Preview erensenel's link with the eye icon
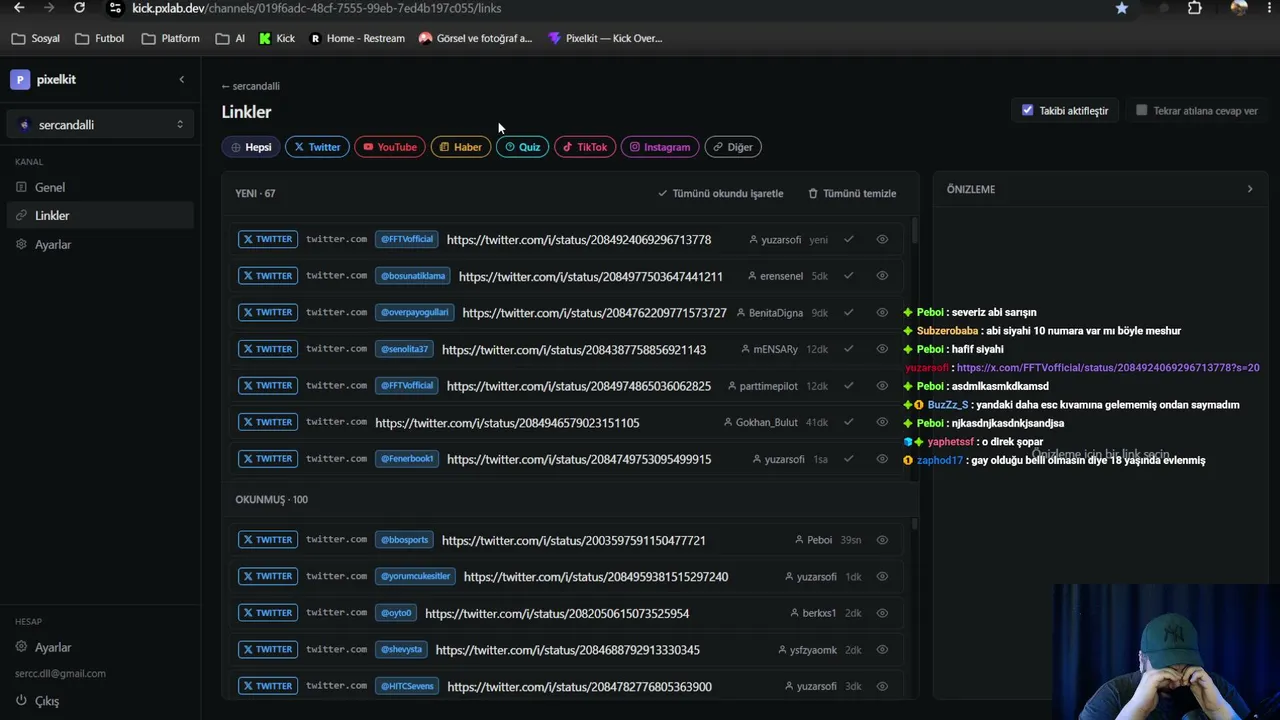 pos(882,276)
